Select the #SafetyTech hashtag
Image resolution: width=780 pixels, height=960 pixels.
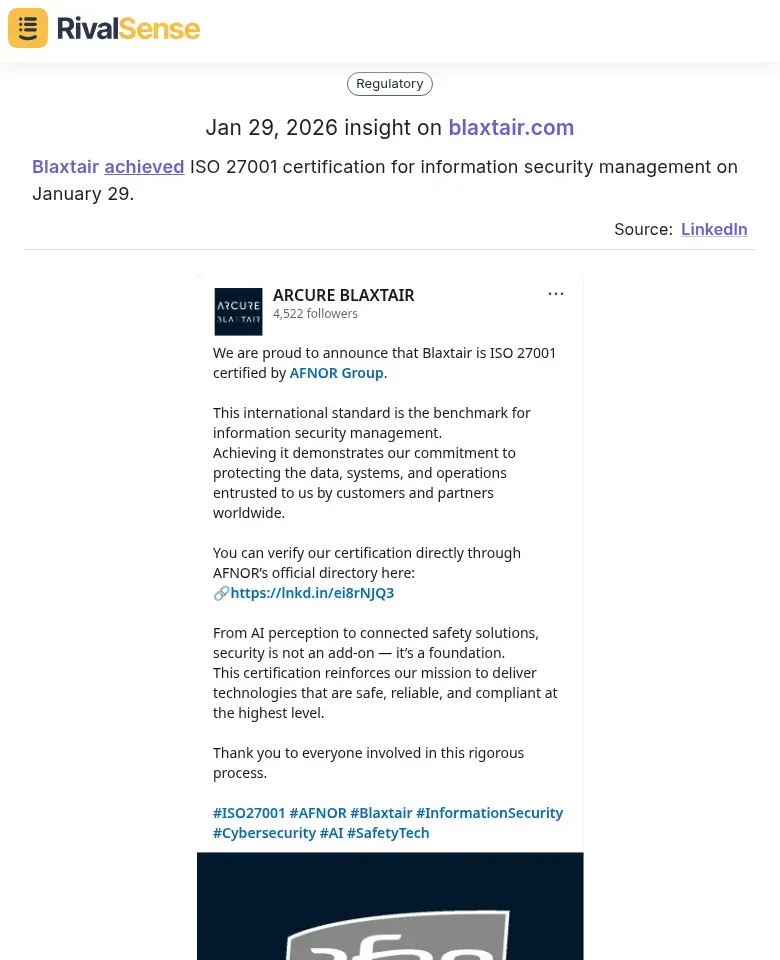[x=388, y=832]
